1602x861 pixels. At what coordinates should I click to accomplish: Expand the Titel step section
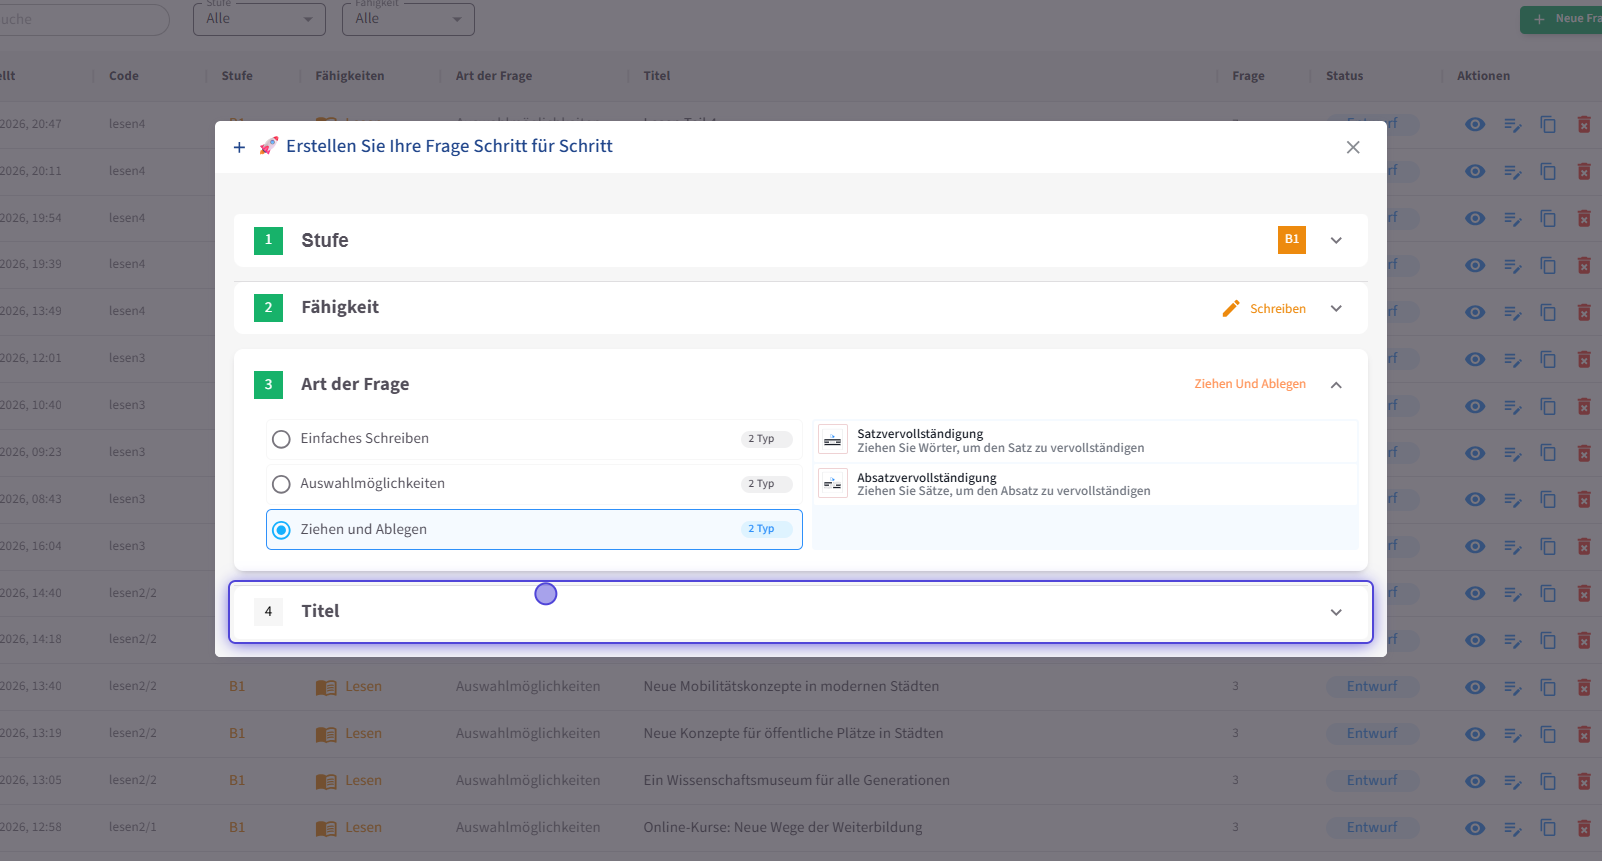click(x=1336, y=612)
